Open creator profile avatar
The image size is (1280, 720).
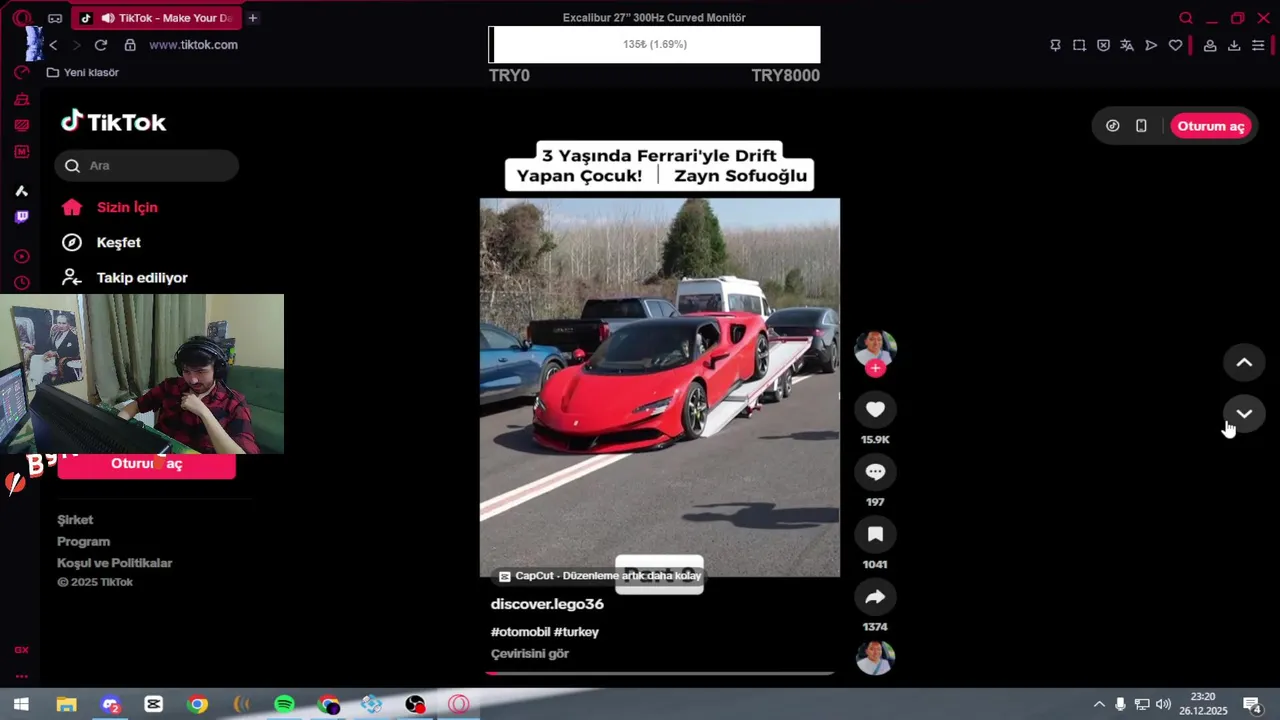pos(875,347)
